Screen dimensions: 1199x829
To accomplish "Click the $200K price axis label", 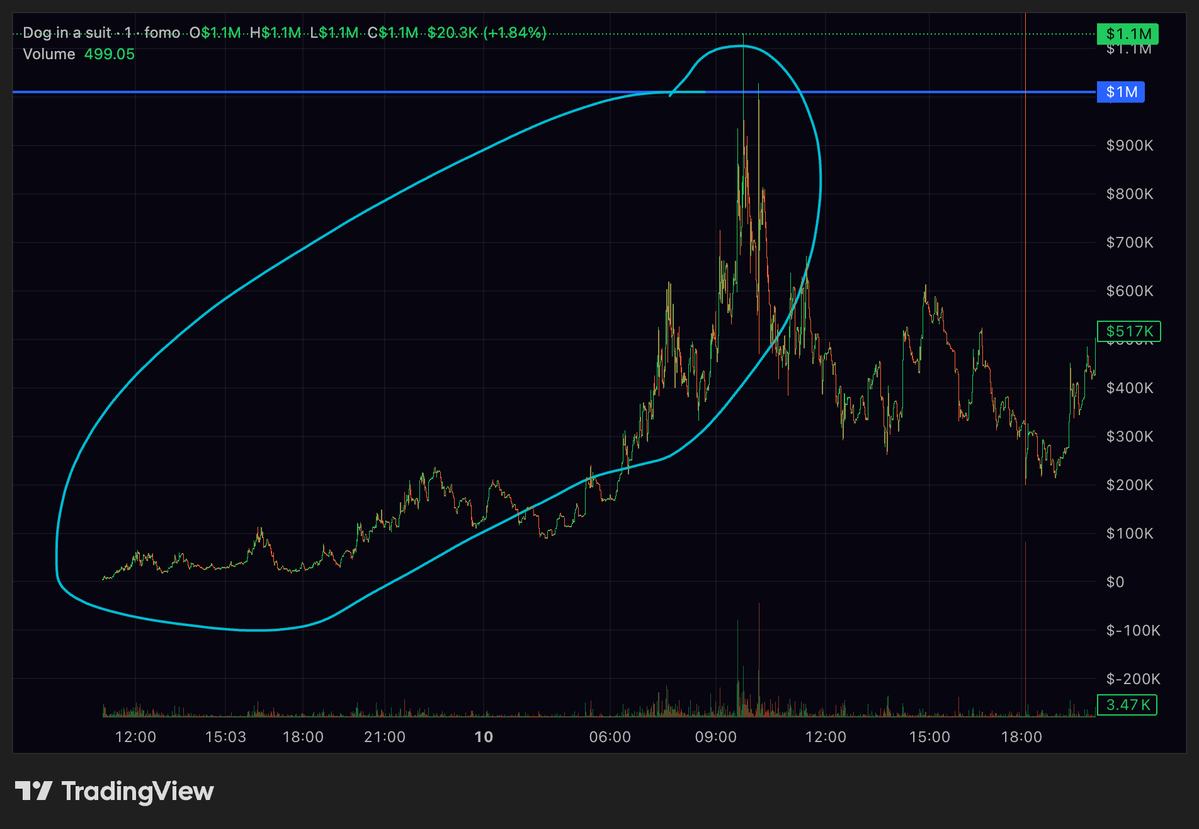I will [x=1129, y=485].
